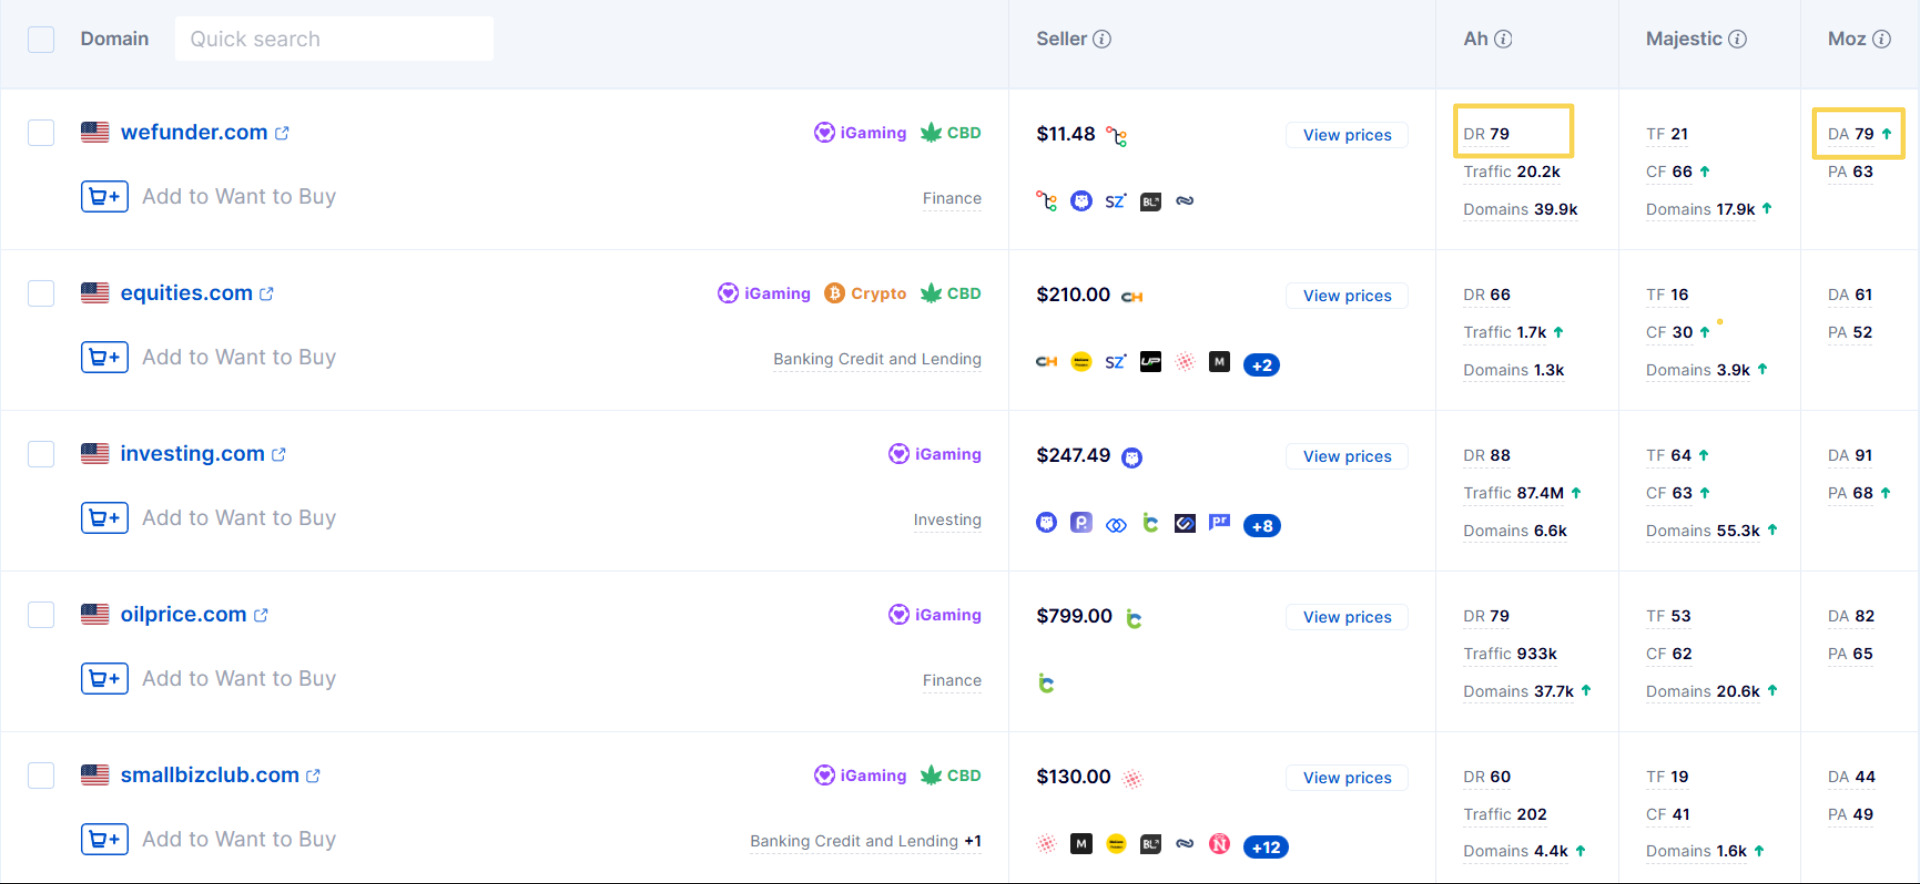1920x884 pixels.
Task: Click Crypto tag icon for equities.com
Action: 834,293
